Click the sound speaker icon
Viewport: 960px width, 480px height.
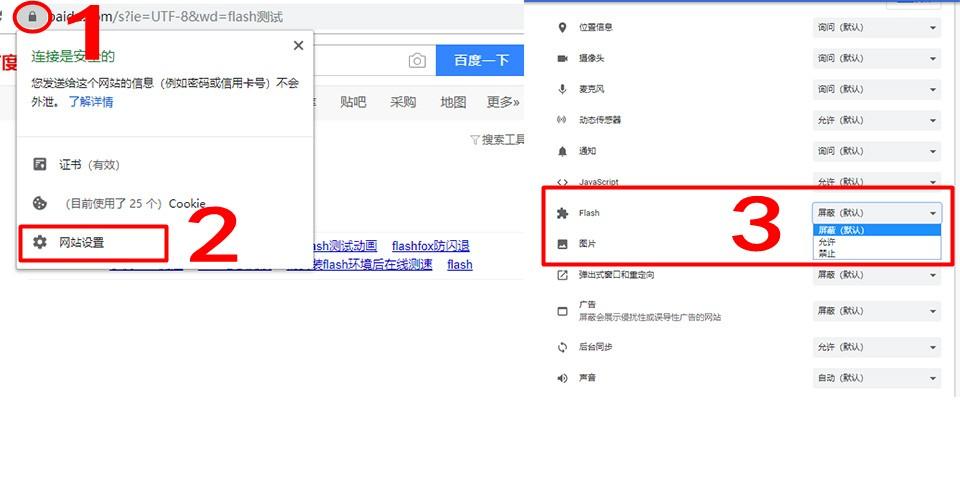pos(562,378)
